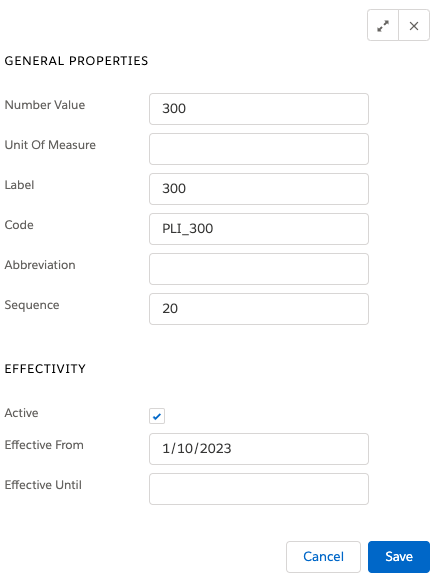The image size is (436, 578).
Task: Focus the empty Abbreviation input
Action: (259, 269)
